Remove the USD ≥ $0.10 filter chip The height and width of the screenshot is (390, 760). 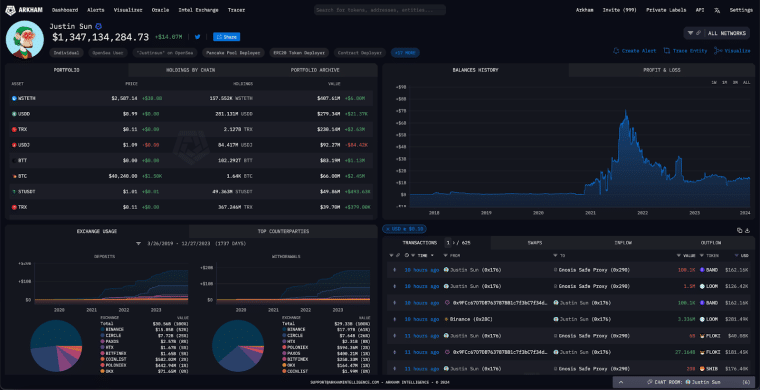pyautogui.click(x=388, y=229)
